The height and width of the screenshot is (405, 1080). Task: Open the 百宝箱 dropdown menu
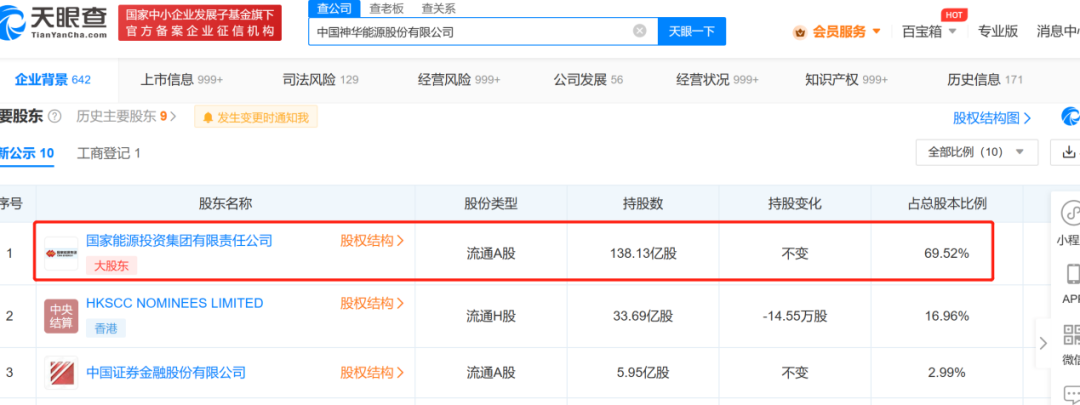point(929,31)
